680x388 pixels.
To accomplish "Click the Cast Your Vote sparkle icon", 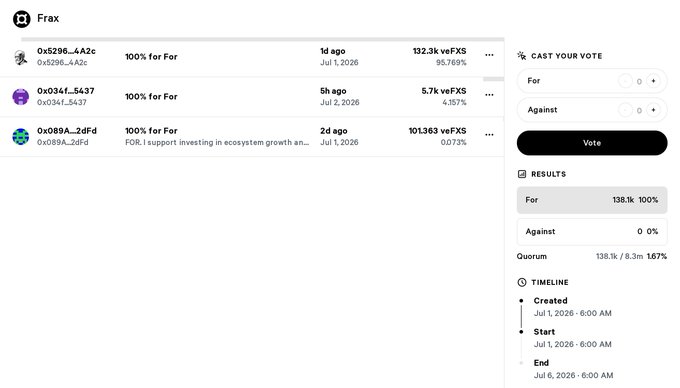I will point(522,56).
